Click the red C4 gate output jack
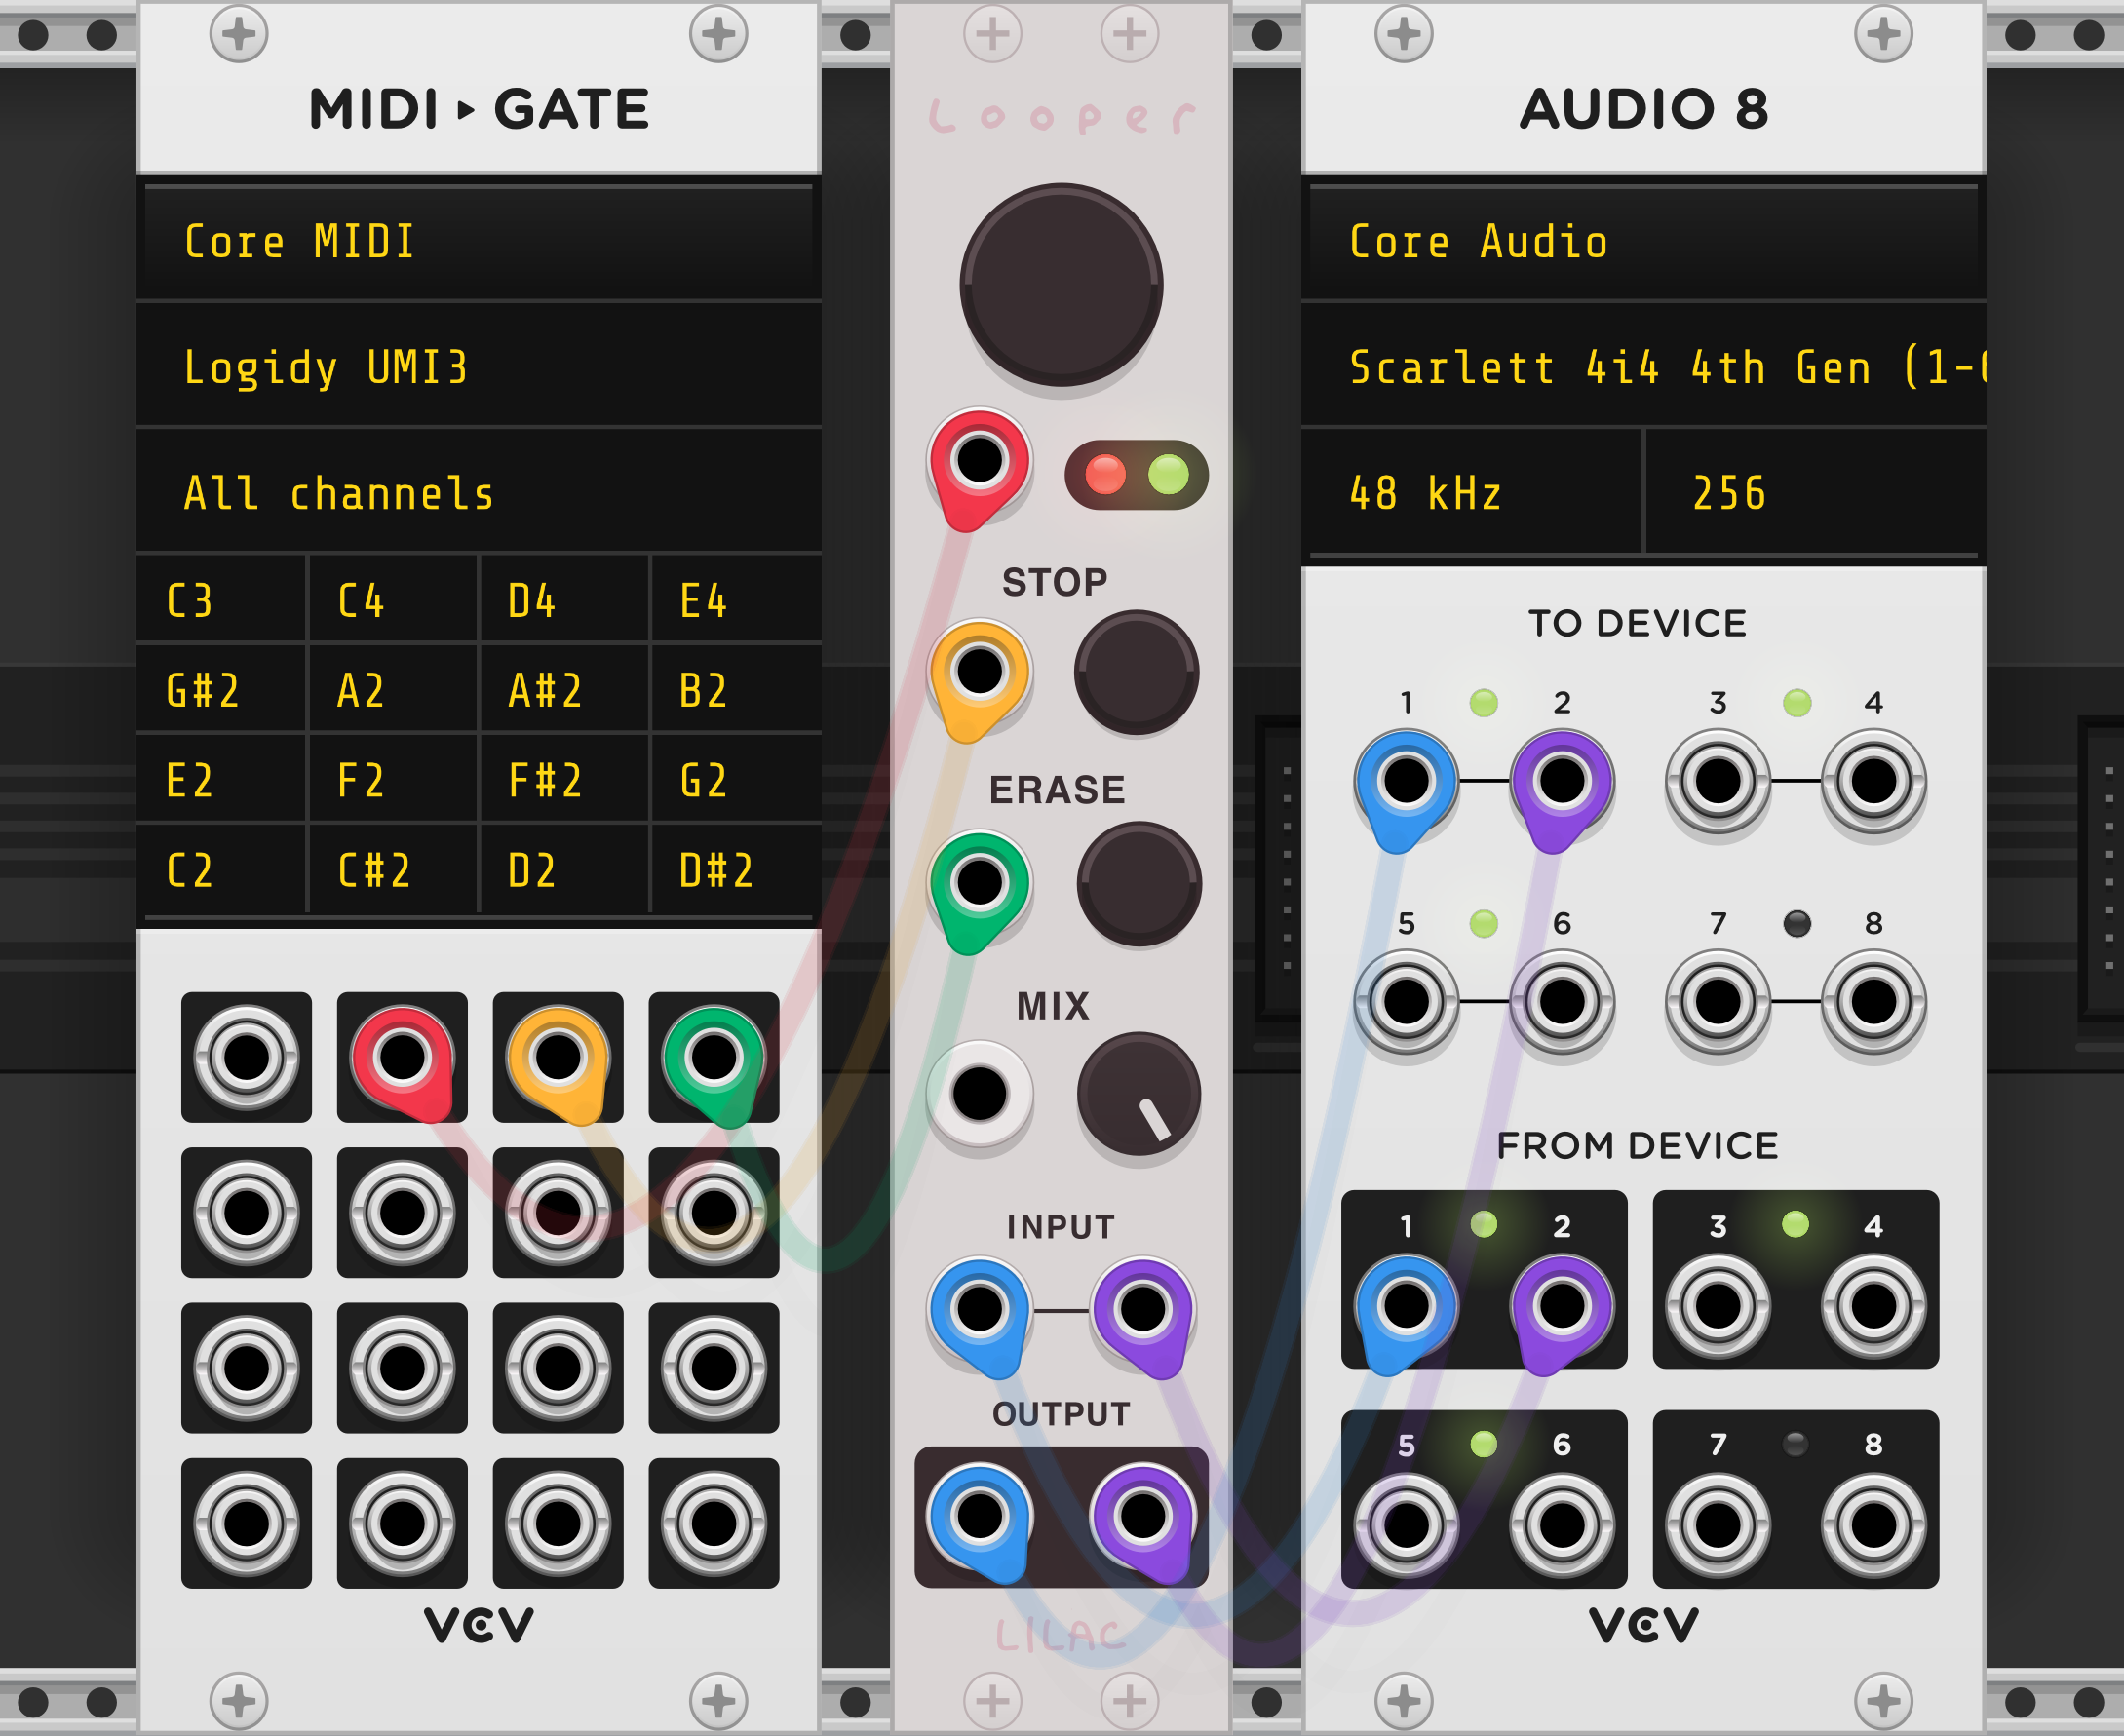This screenshot has height=1736, width=2124. (x=402, y=1057)
